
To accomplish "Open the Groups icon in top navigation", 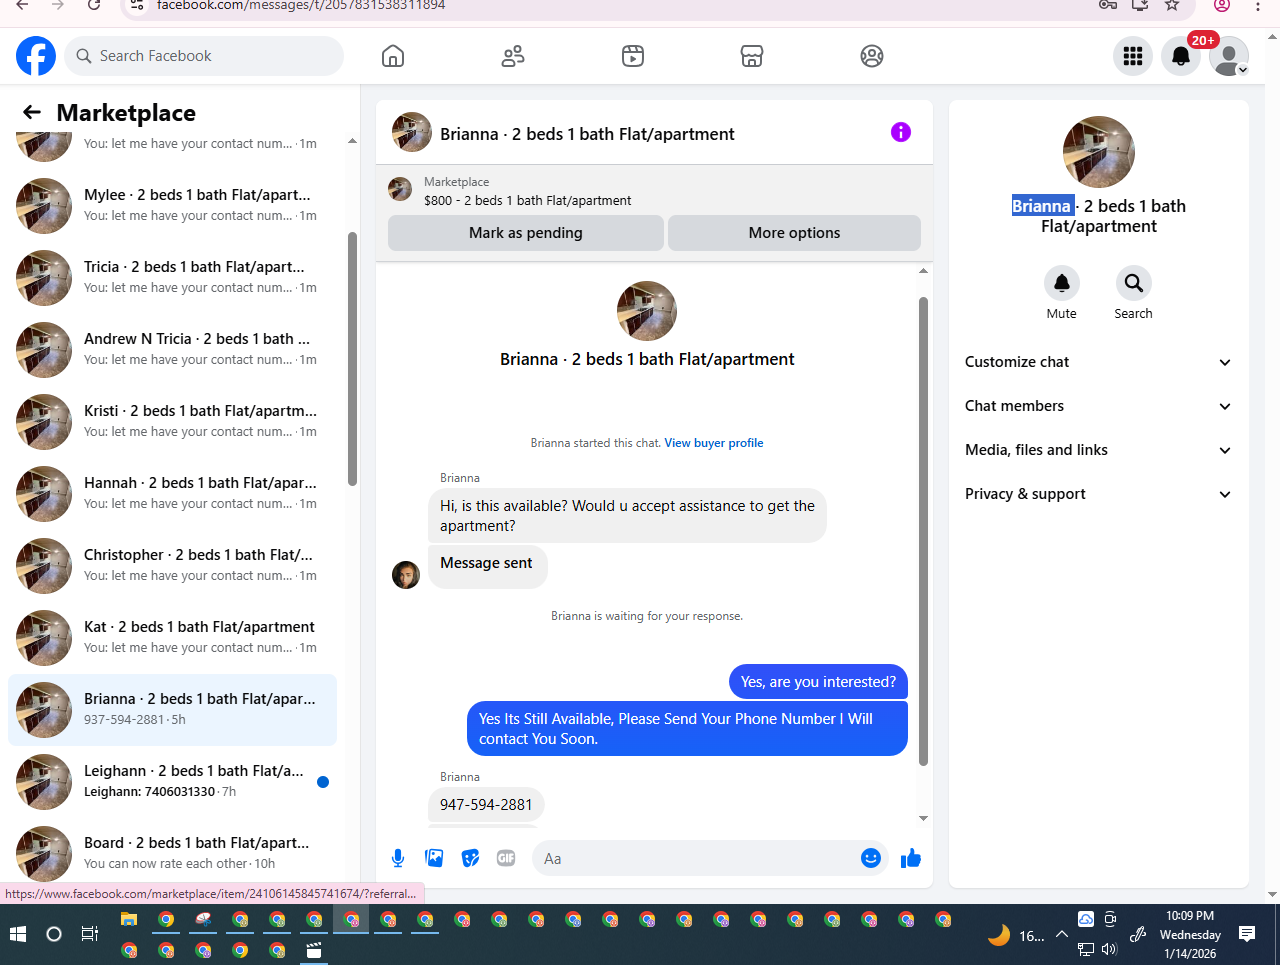I will coord(872,56).
